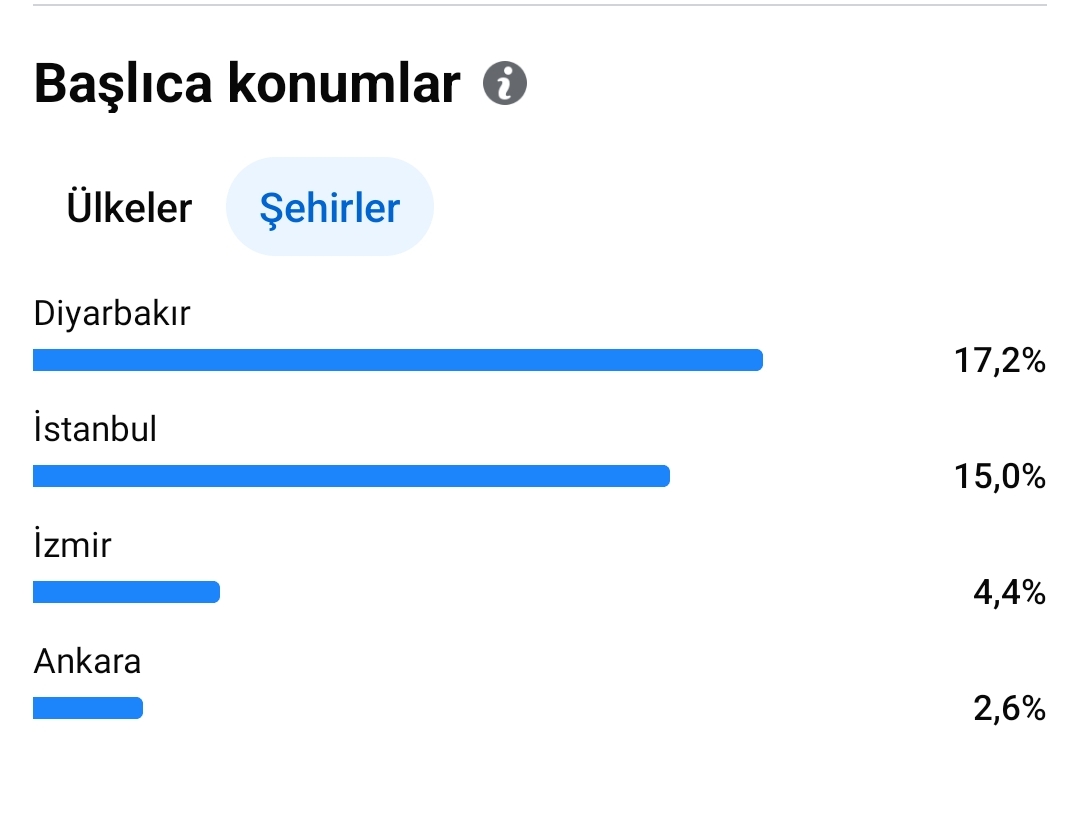Click the 4,4% percentage value

[x=1009, y=592]
